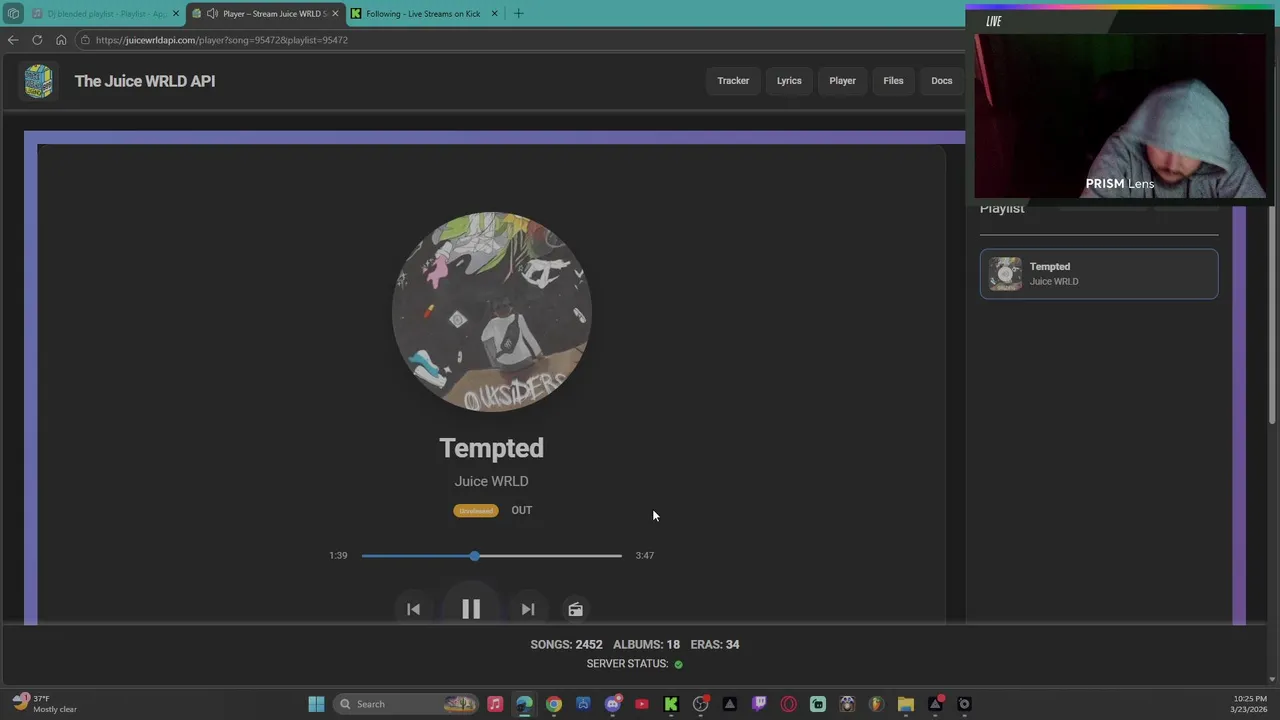The width and height of the screenshot is (1280, 720).
Task: Click the radio icon beside the next button
Action: point(575,609)
